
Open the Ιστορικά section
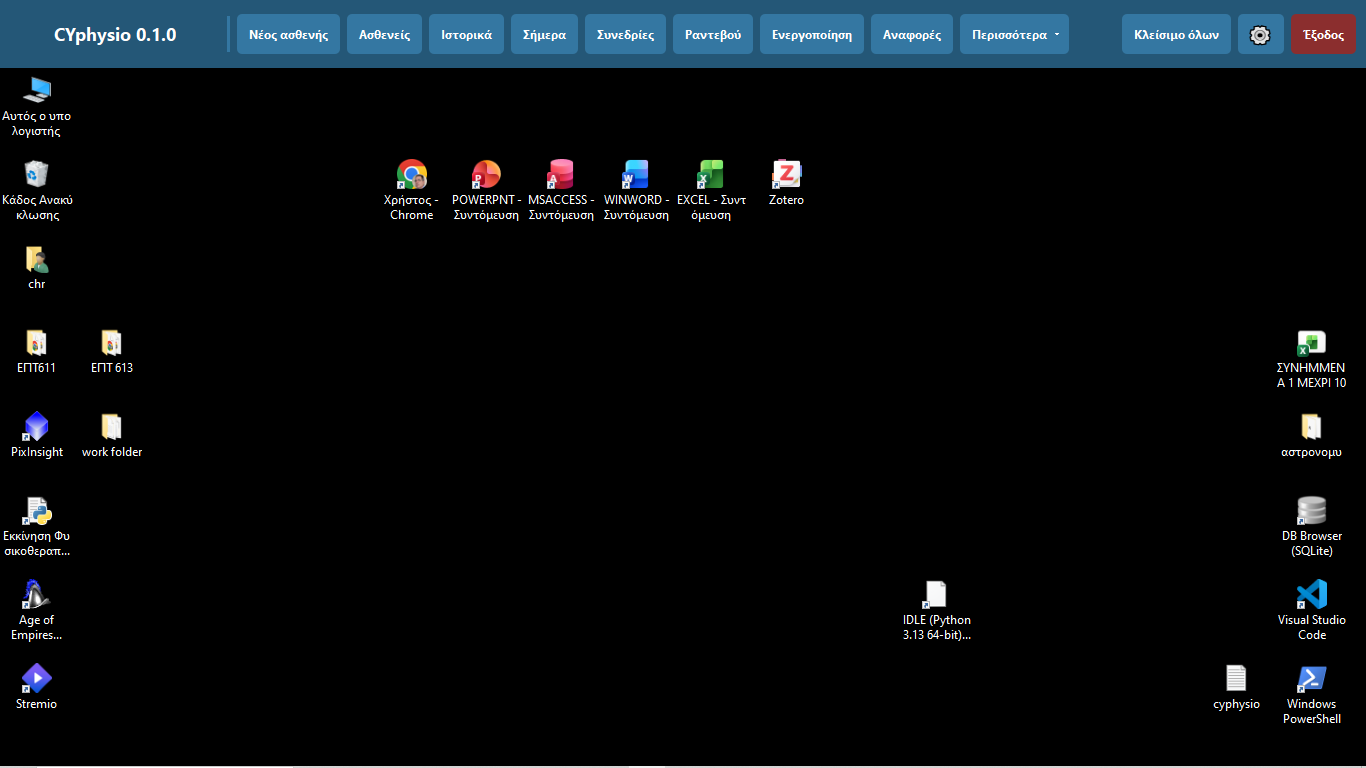tap(467, 34)
